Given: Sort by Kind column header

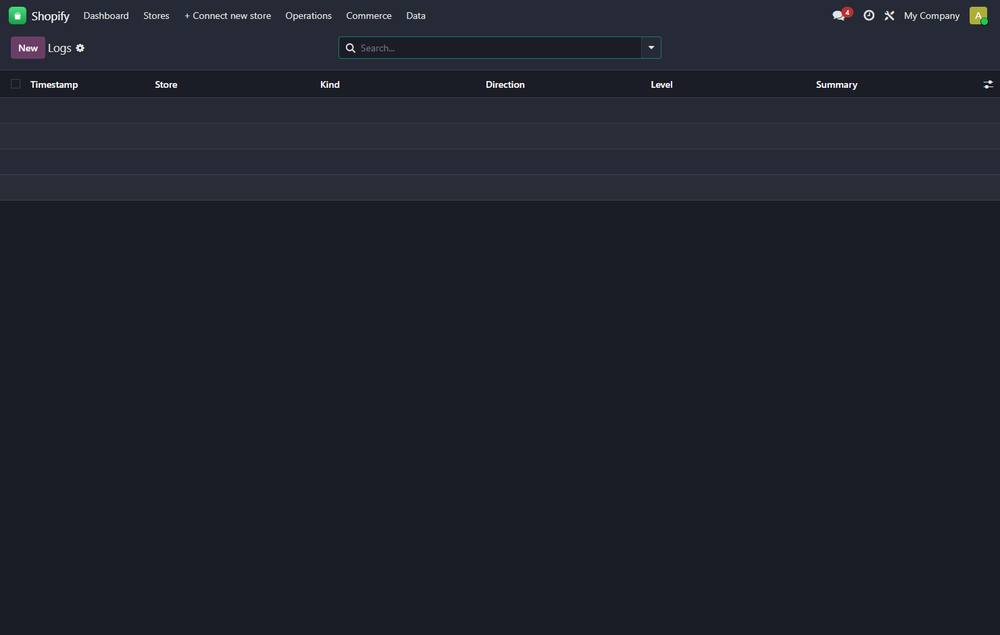Looking at the screenshot, I should point(330,84).
